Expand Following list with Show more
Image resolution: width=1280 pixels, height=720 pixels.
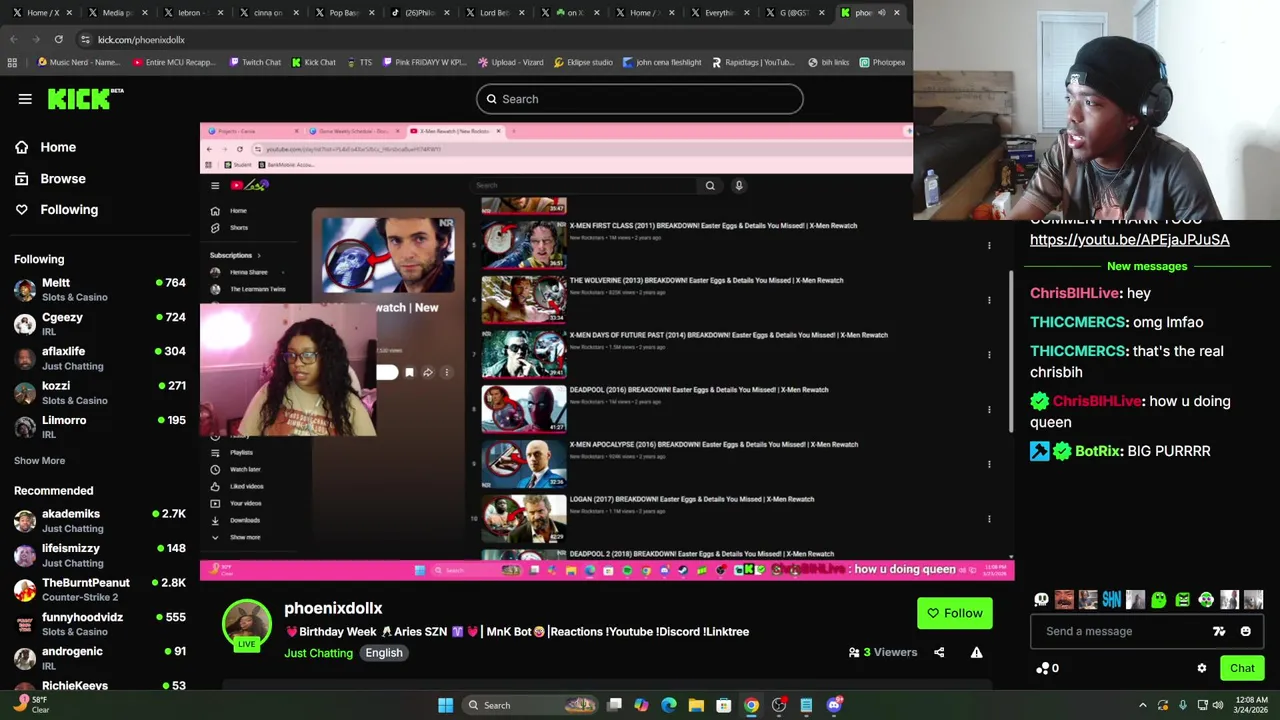pyautogui.click(x=39, y=460)
